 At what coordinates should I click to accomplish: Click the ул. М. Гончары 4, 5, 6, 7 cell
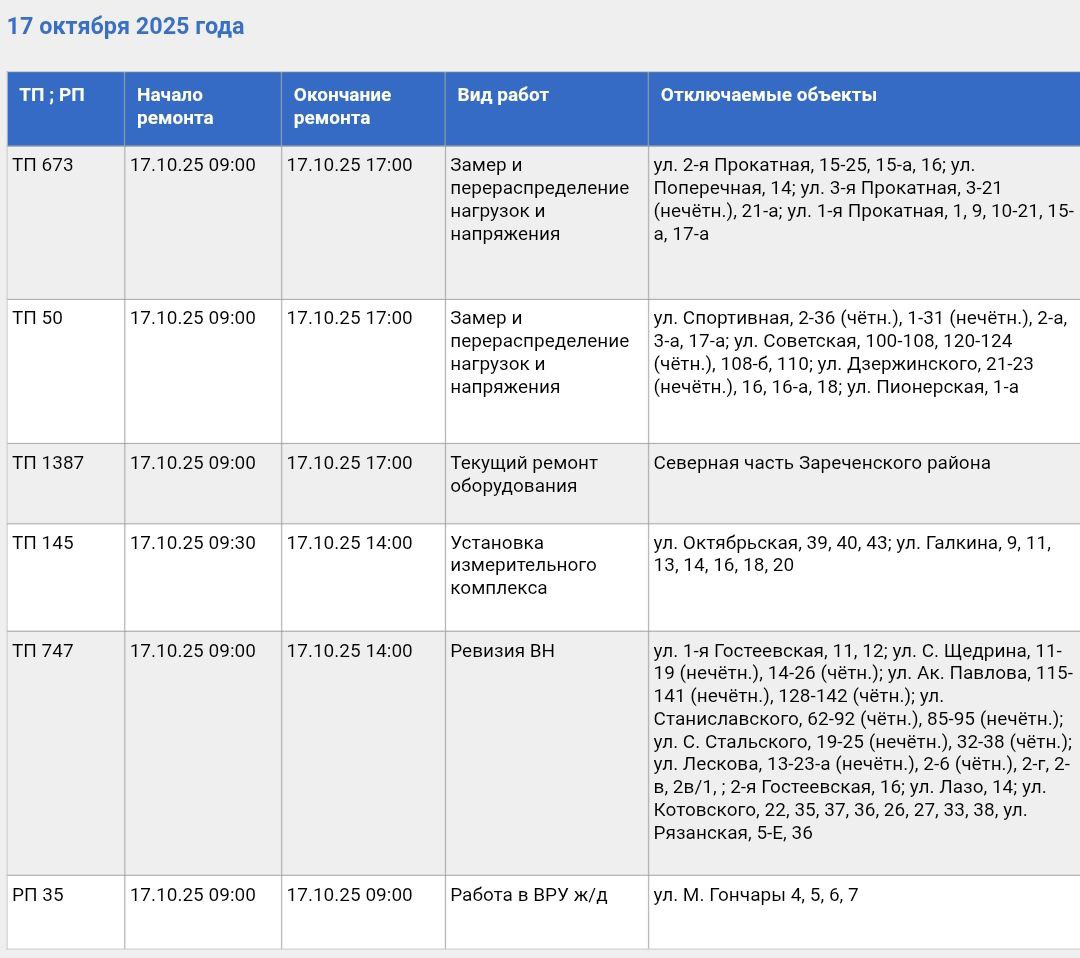coord(756,896)
